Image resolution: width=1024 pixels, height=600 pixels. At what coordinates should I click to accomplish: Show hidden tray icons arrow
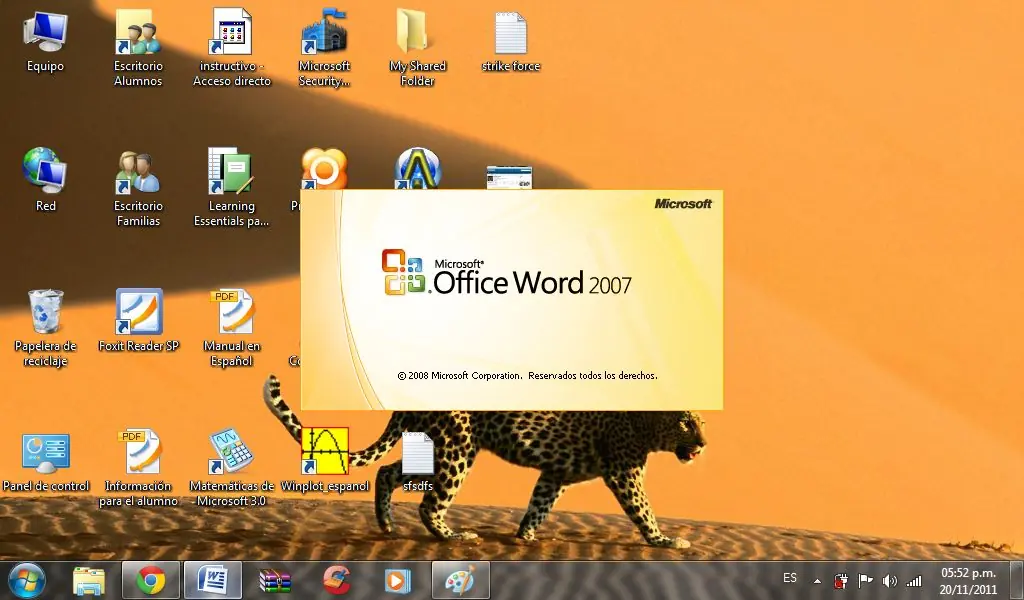click(x=817, y=580)
